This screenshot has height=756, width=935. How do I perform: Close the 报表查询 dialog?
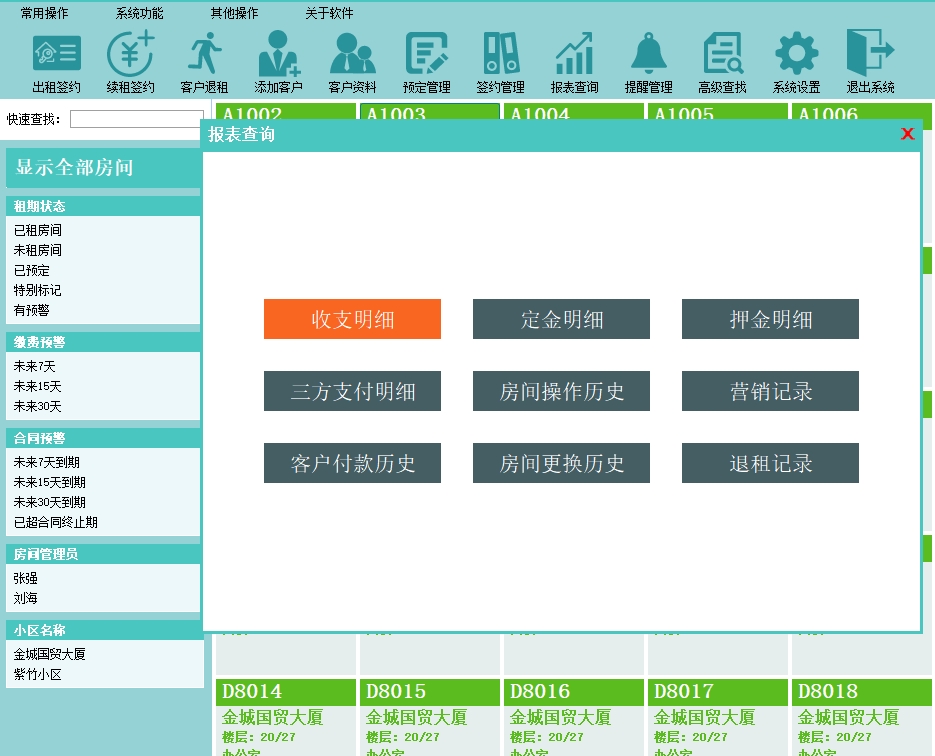[x=907, y=134]
